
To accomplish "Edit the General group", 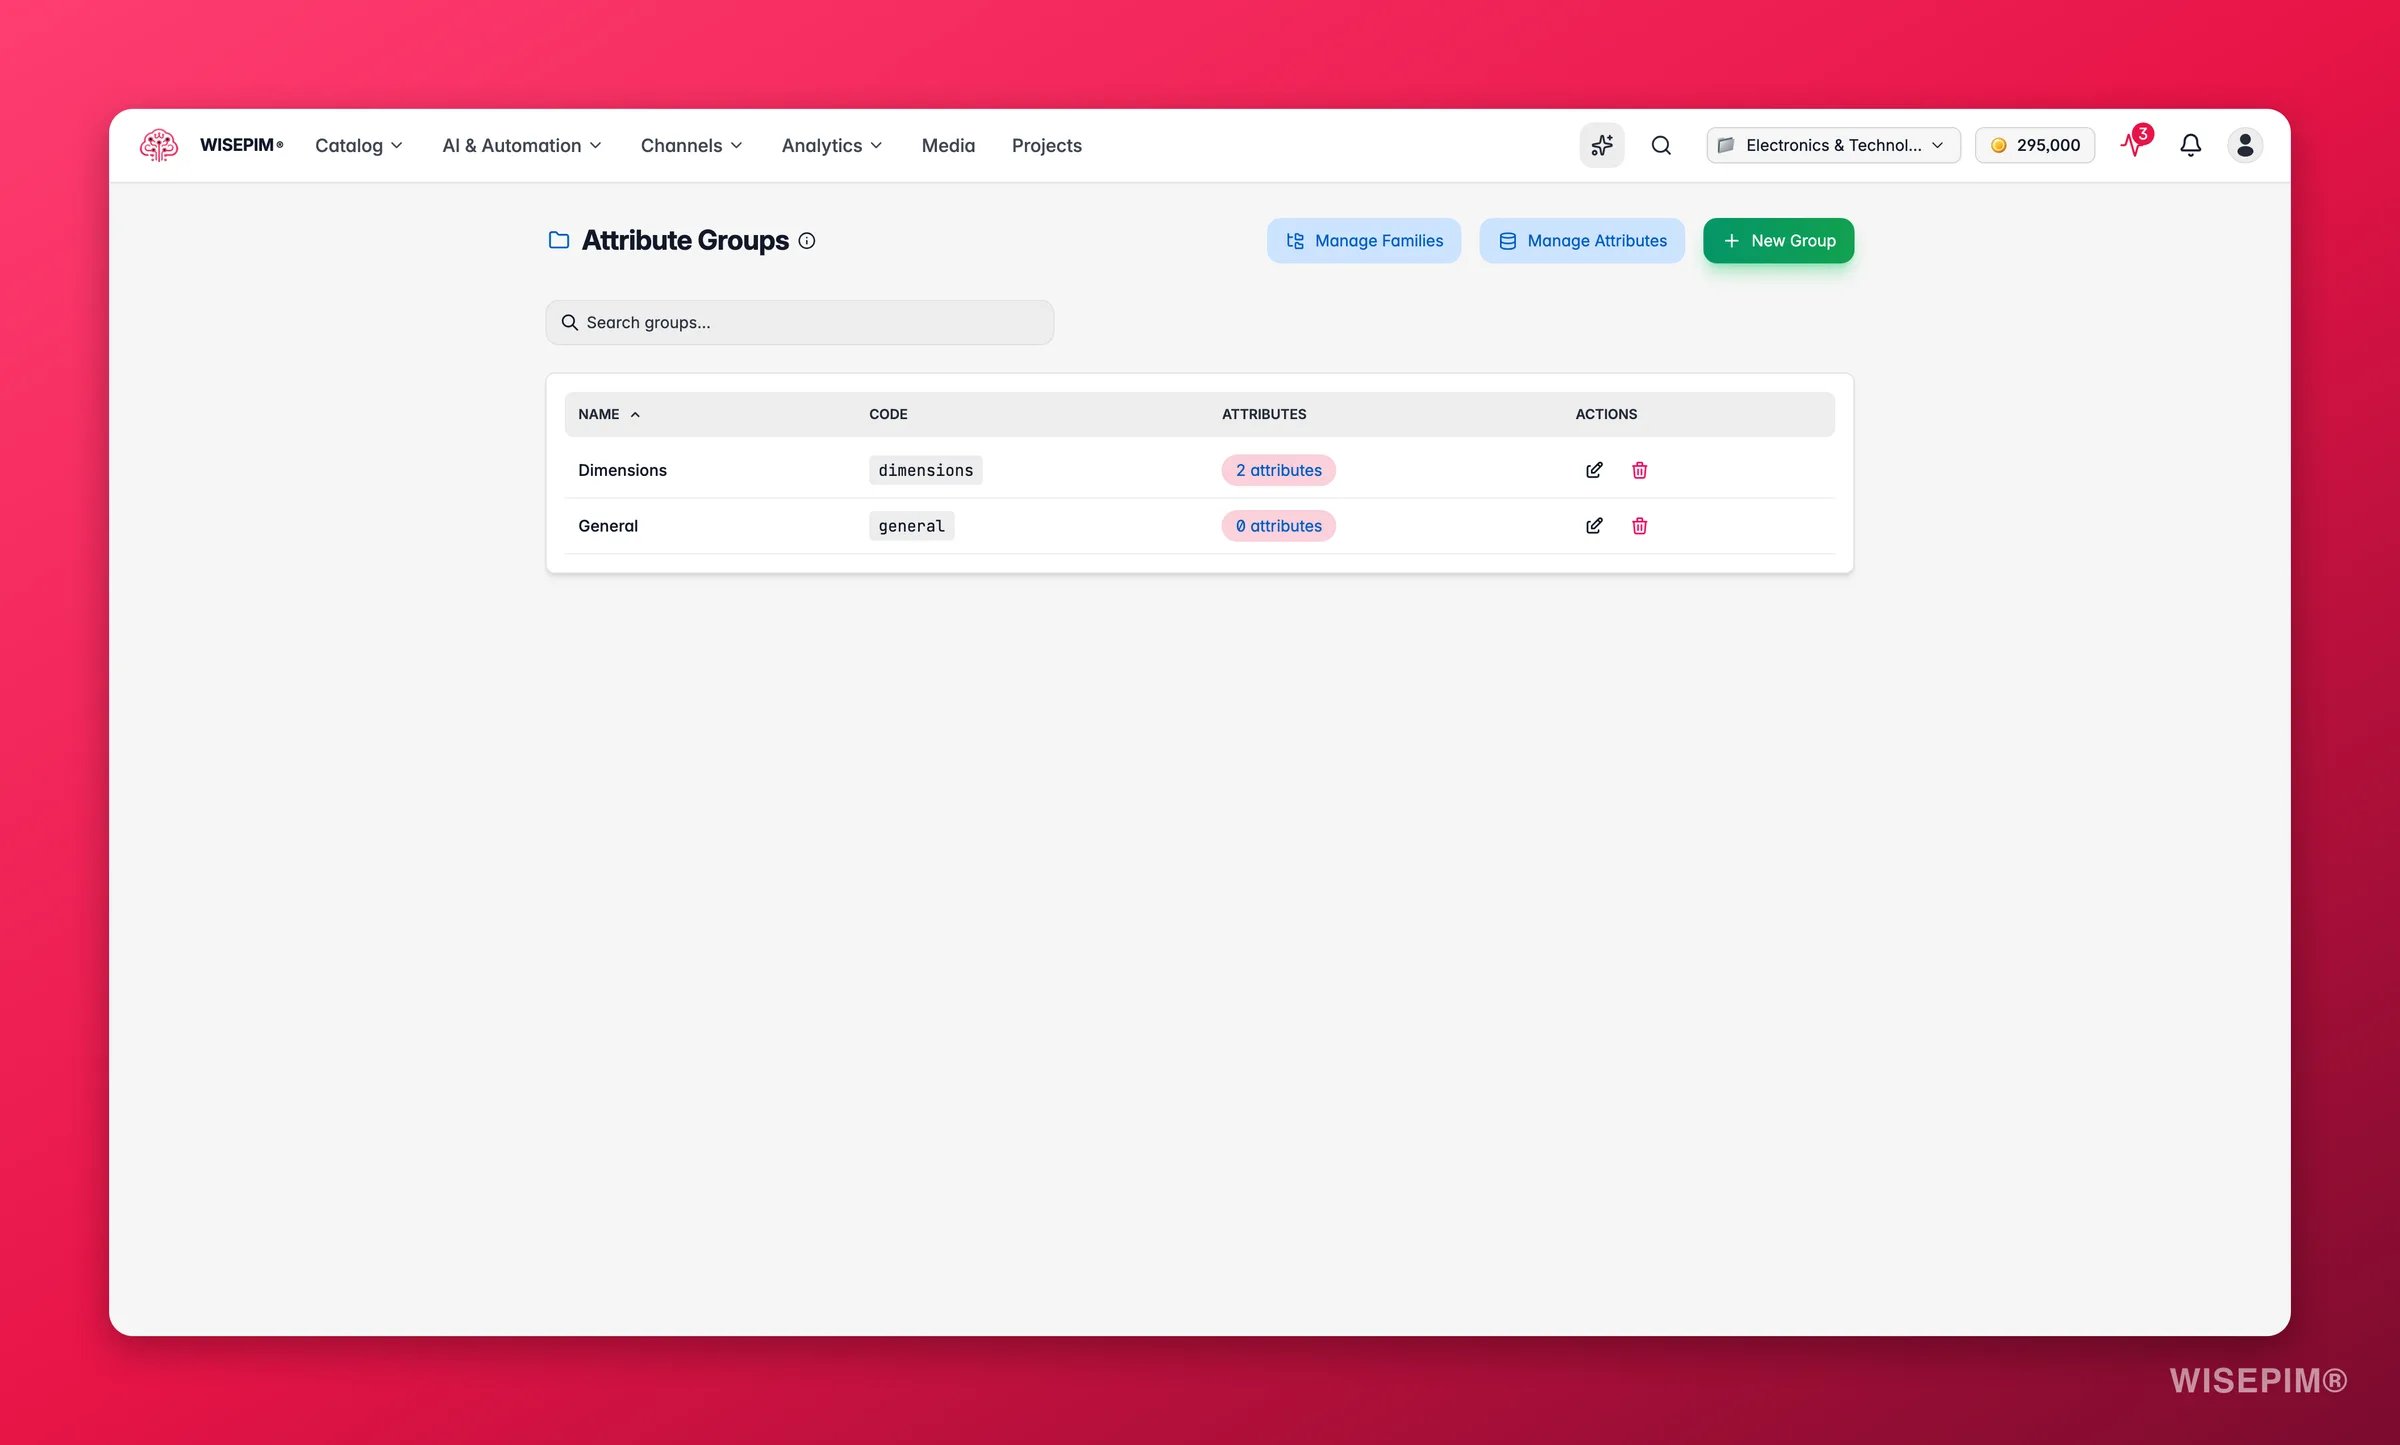I will (x=1594, y=526).
